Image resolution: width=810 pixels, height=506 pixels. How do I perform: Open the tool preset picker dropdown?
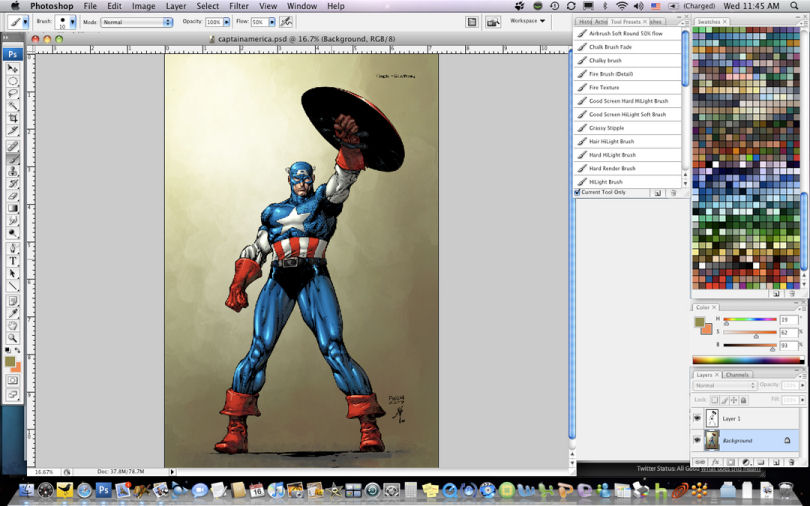[25, 22]
